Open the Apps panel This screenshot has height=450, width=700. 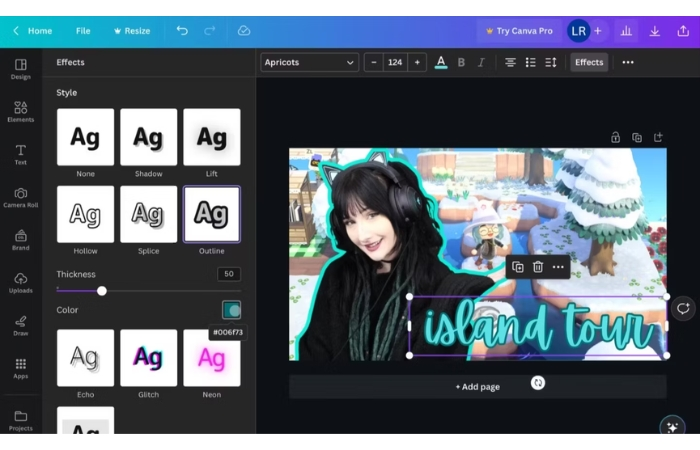[x=21, y=368]
